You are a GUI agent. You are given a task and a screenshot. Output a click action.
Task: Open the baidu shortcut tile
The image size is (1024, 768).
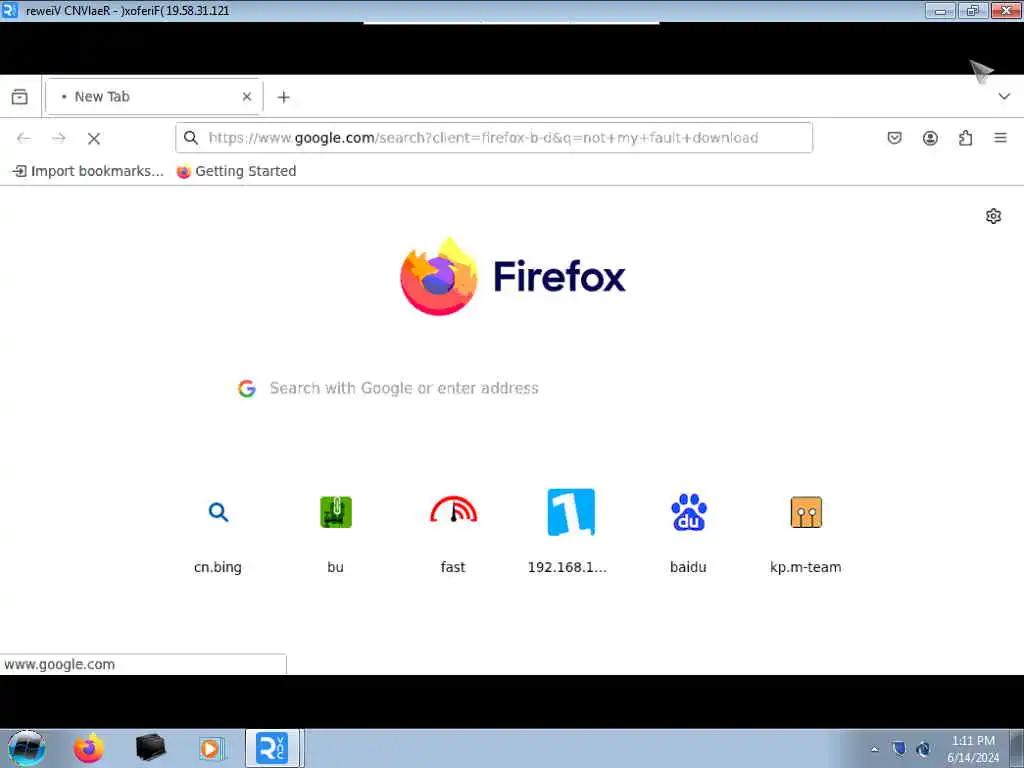tap(688, 530)
